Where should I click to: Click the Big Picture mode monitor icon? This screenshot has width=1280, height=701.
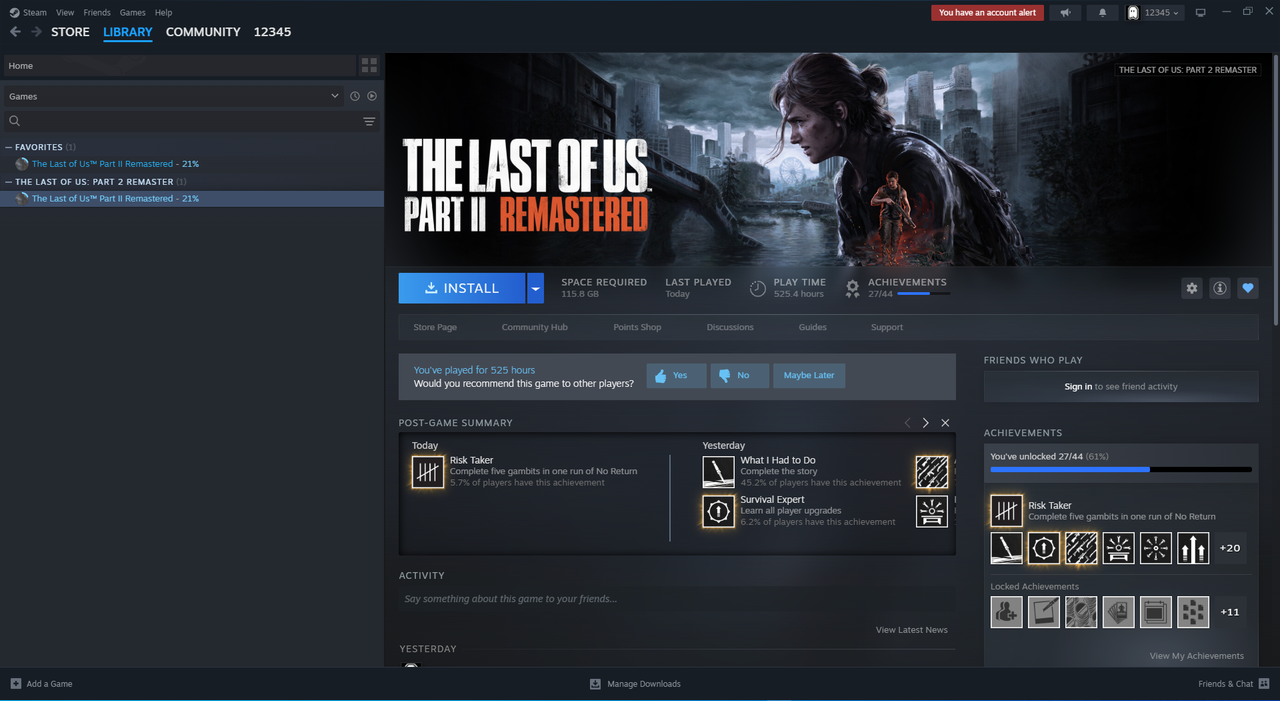[x=1201, y=13]
